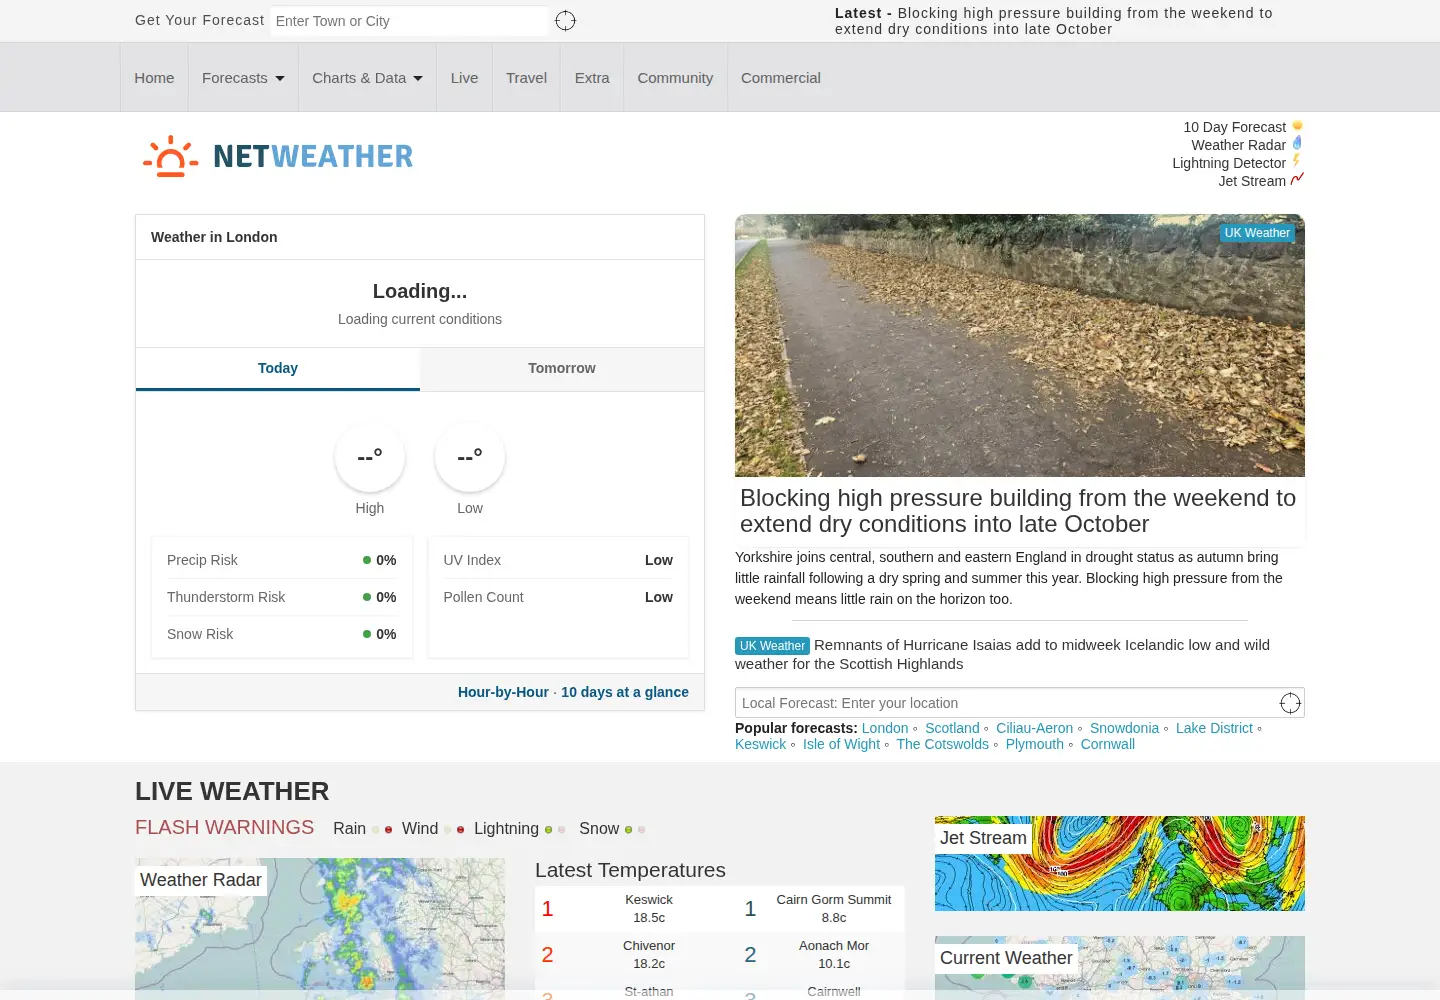Open the Keswick link in popular forecasts
1440x1000 pixels.
[x=761, y=744]
